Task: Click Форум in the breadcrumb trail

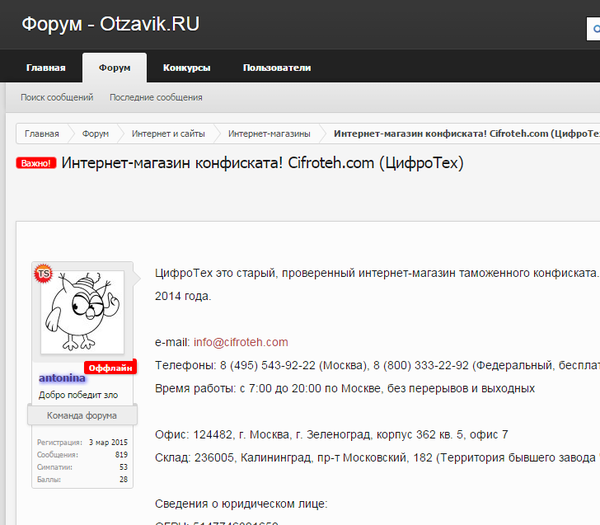Action: tap(96, 133)
